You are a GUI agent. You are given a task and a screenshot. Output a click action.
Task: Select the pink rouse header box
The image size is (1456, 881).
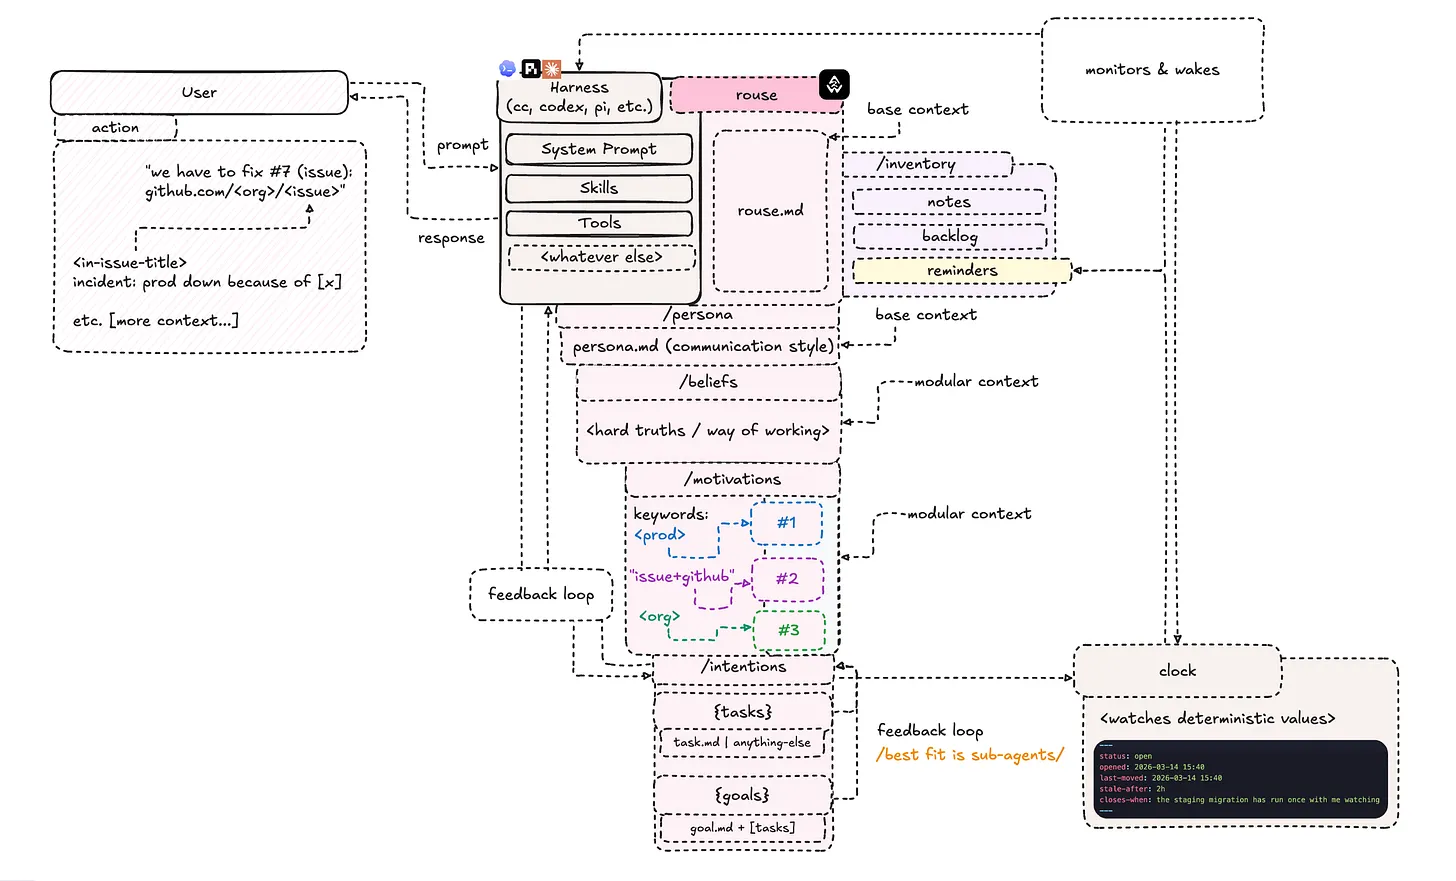coord(755,95)
